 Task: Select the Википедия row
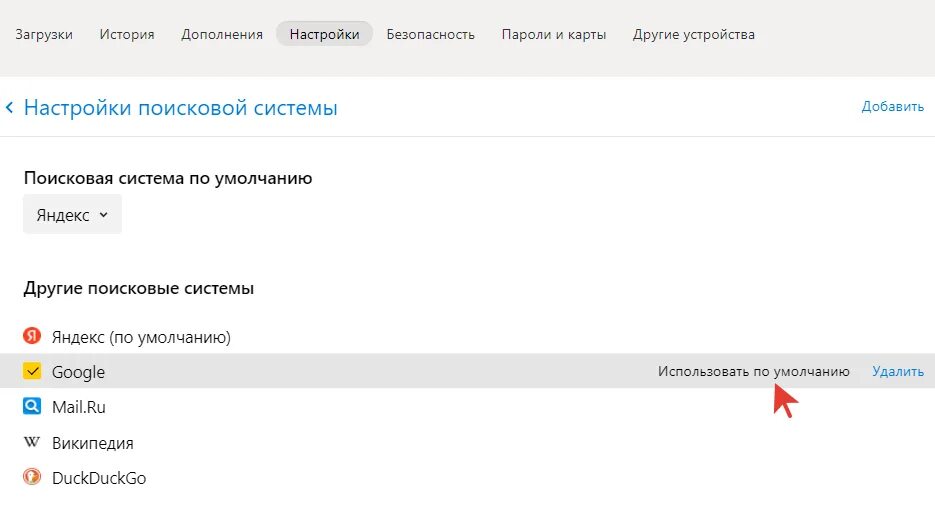coord(468,442)
